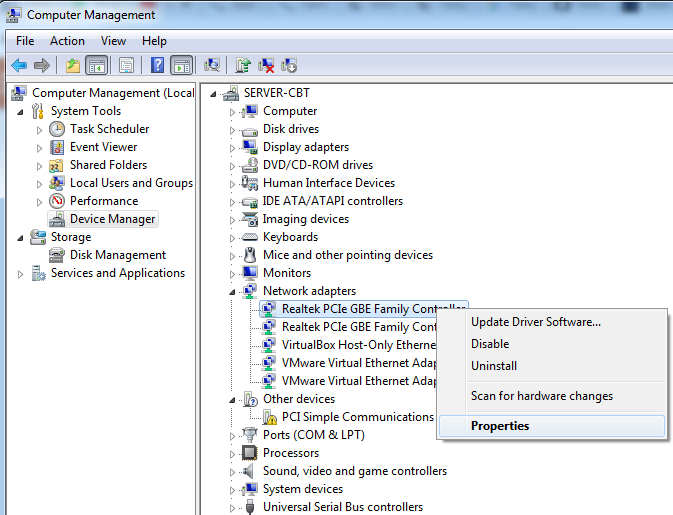This screenshot has height=515, width=673.
Task: Click the Services and Applications icon
Action: (x=38, y=273)
